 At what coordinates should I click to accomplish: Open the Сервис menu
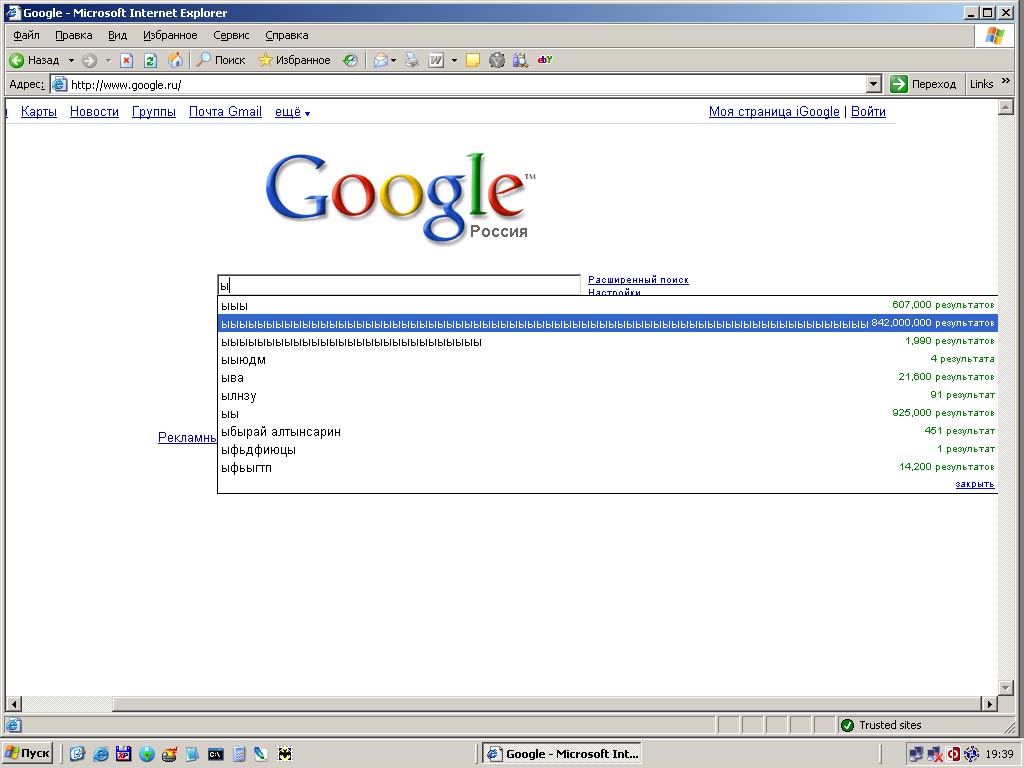[231, 35]
